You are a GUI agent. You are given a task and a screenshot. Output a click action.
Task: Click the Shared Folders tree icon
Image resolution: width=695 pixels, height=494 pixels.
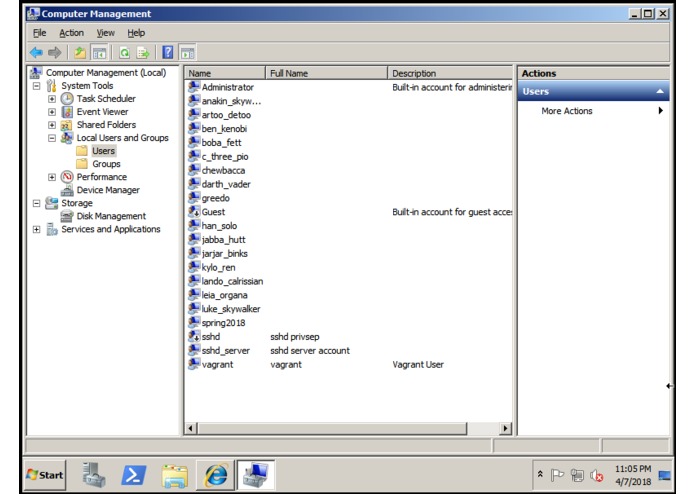(66, 125)
